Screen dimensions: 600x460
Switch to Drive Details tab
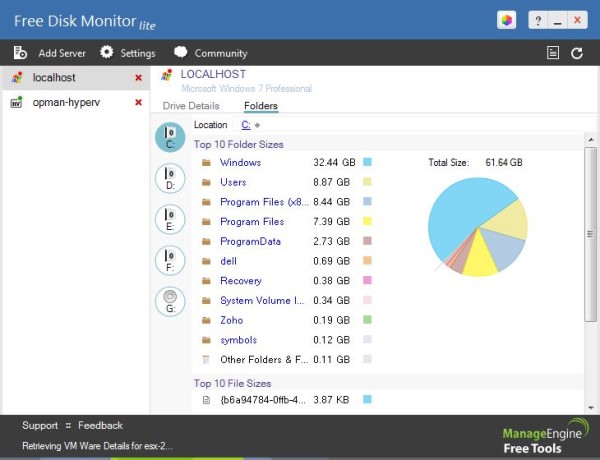pos(191,106)
